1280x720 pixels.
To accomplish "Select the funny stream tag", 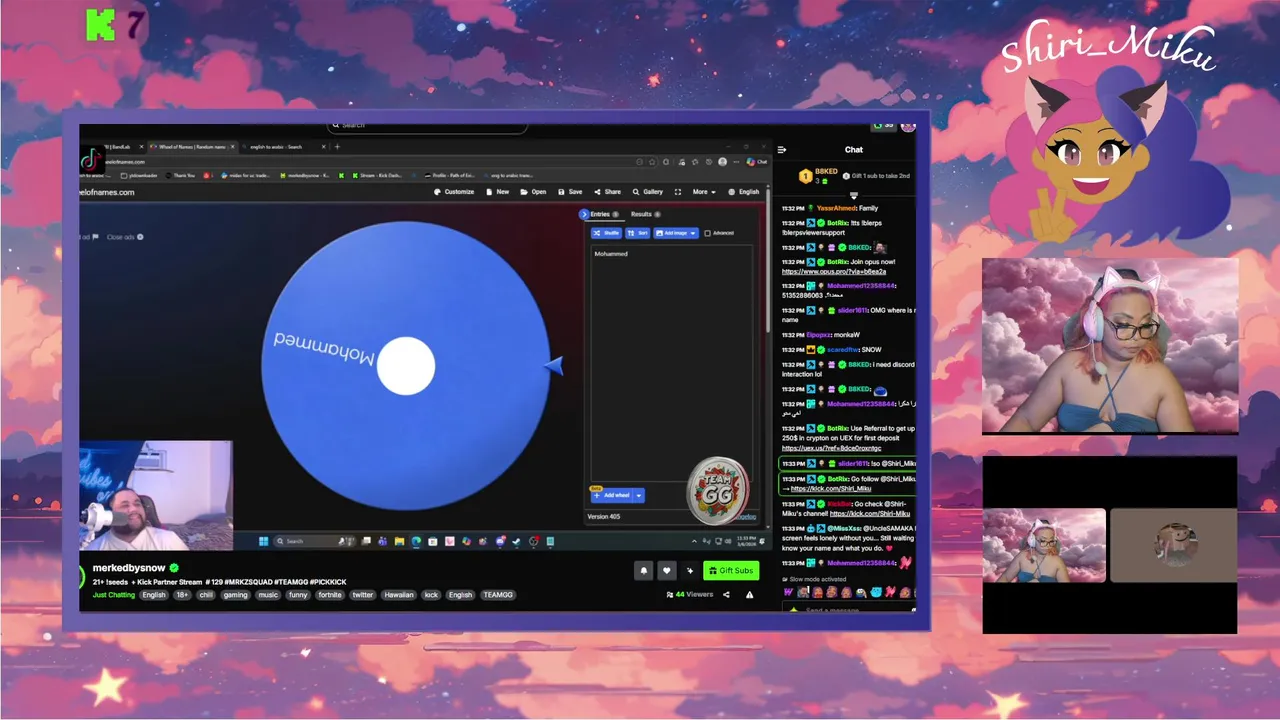I will point(298,595).
